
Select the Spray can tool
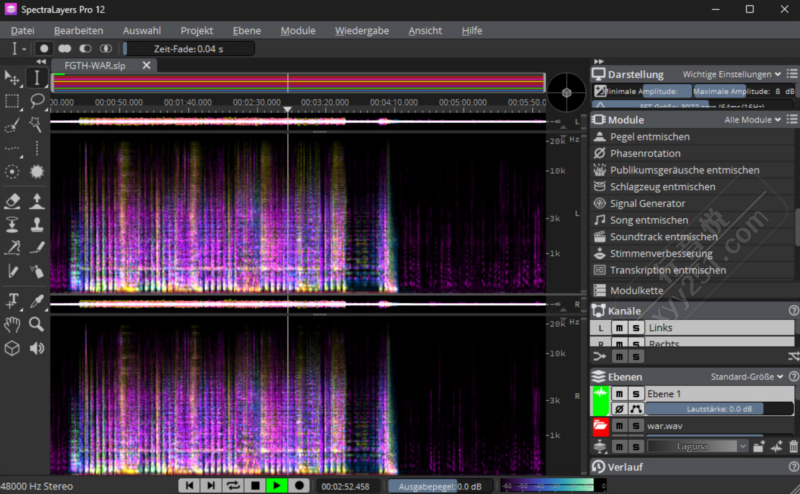37,271
